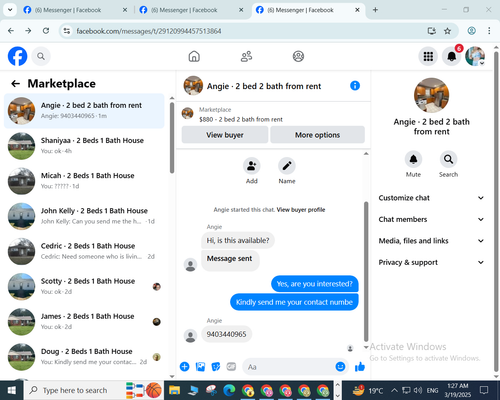This screenshot has height=400, width=500.
Task: Open James 2 Beds 1 Bath conversation
Action: click(x=84, y=322)
